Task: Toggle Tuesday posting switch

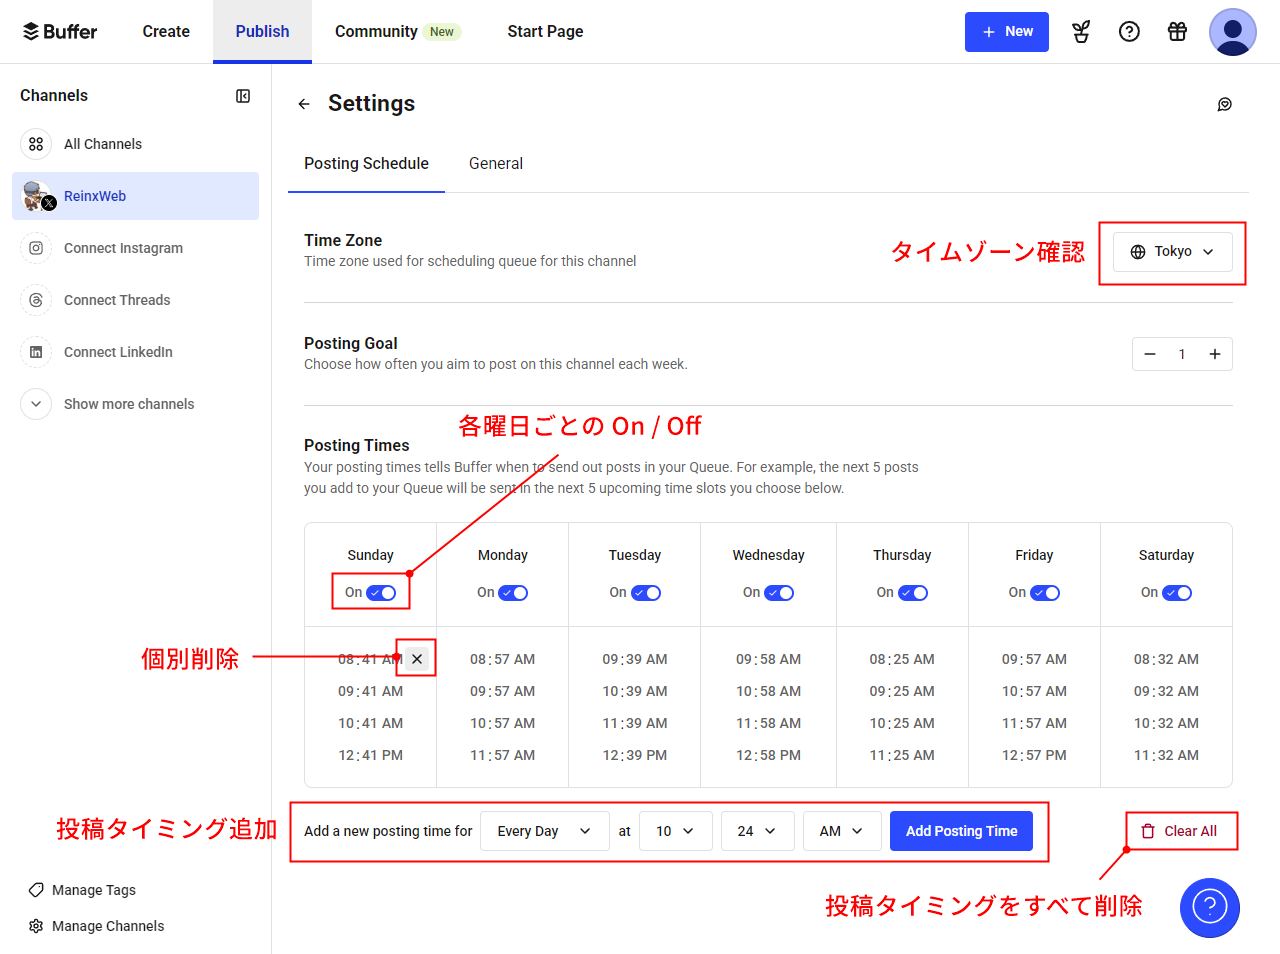Action: click(646, 593)
